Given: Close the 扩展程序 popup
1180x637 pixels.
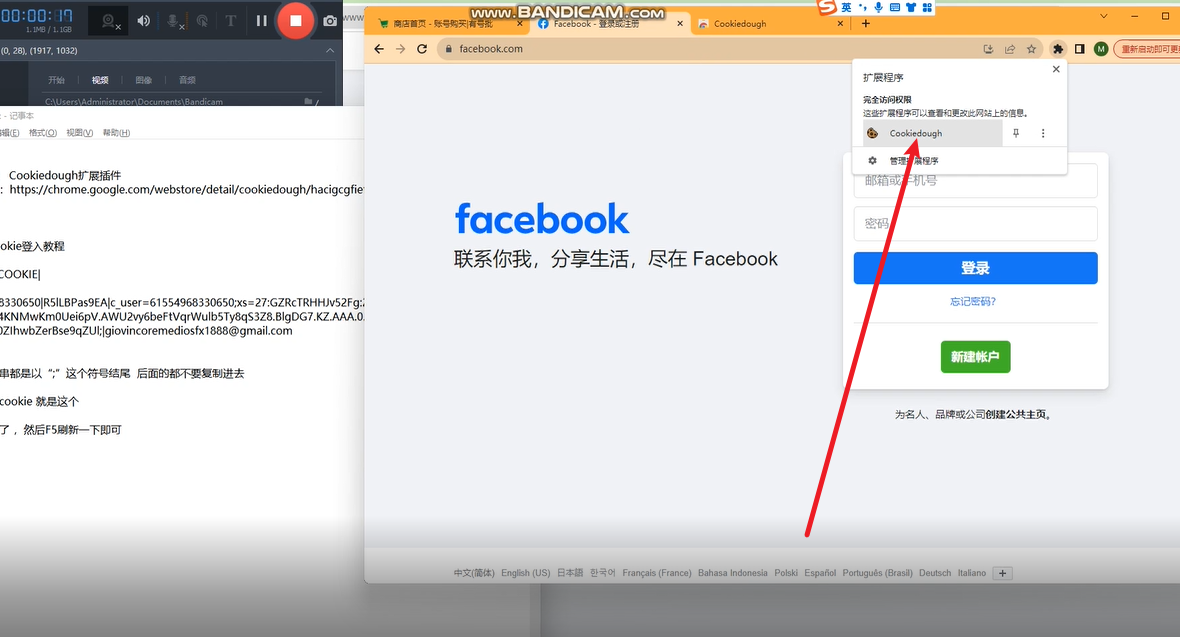Looking at the screenshot, I should pyautogui.click(x=1056, y=69).
